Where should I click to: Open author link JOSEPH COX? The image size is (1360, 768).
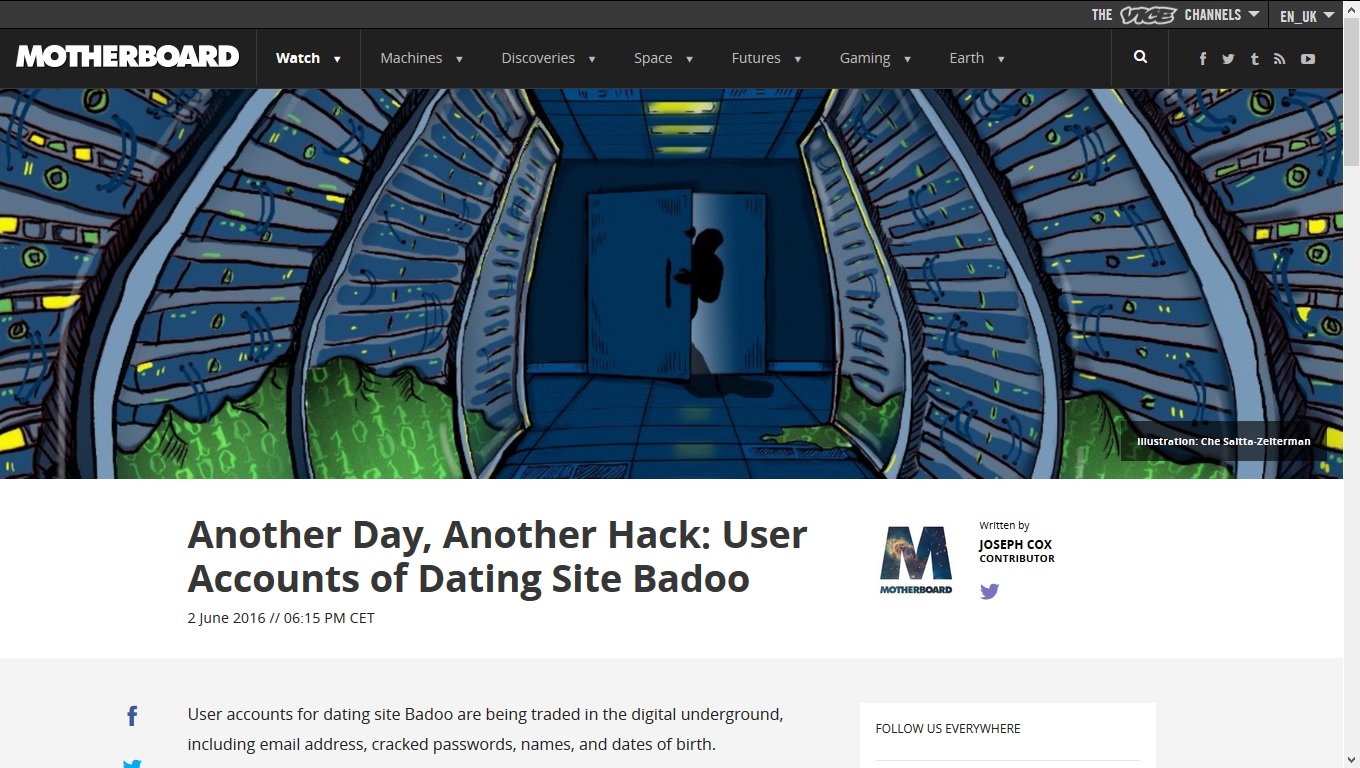coord(1015,545)
